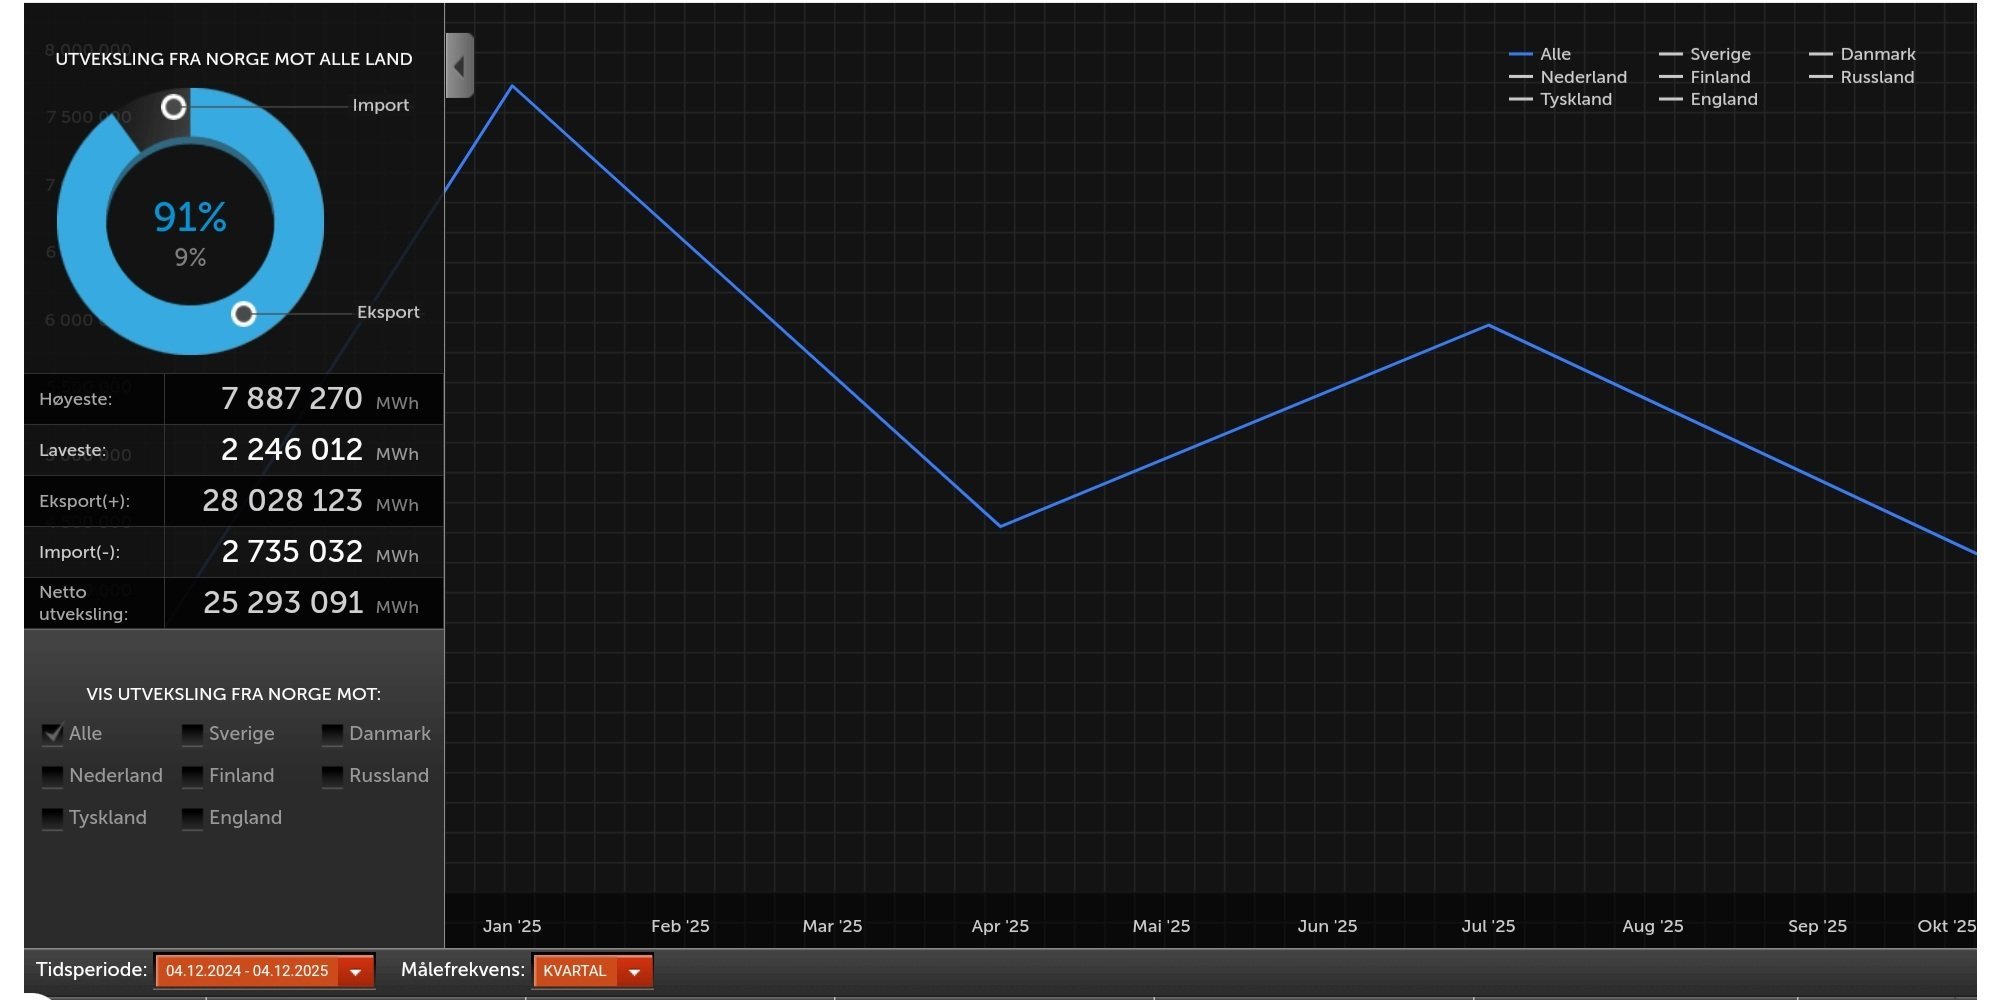The height and width of the screenshot is (1000, 2000).
Task: Select the Eksport(+) value 28 028 123
Action: (282, 501)
